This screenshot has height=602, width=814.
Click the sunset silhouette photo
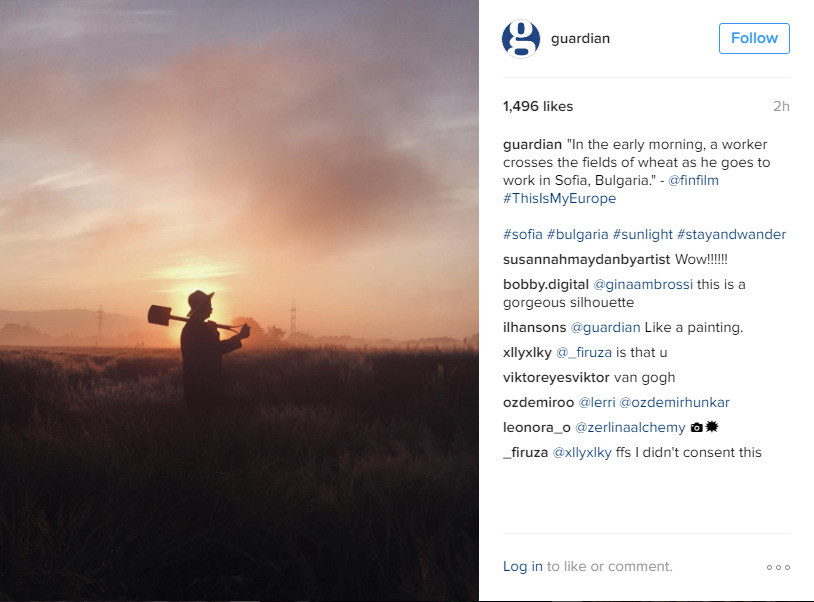239,301
